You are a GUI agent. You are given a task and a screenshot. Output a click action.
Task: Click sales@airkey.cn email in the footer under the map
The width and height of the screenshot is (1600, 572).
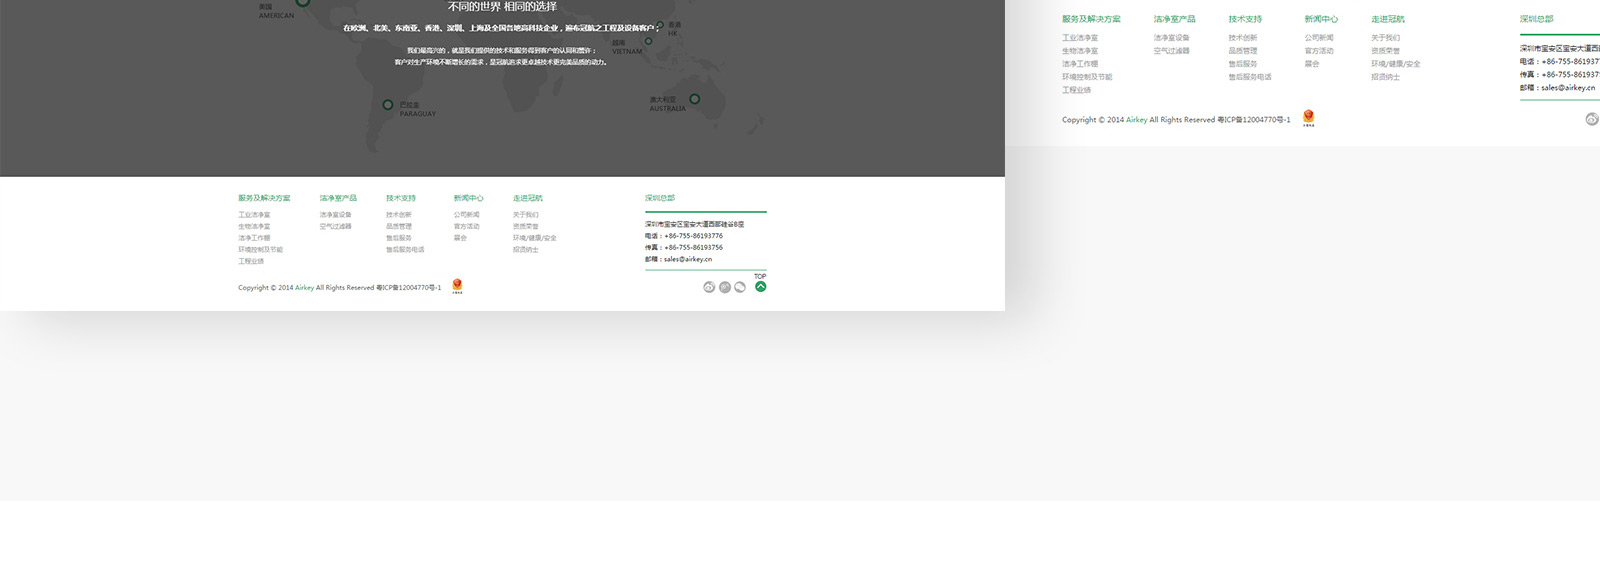688,259
